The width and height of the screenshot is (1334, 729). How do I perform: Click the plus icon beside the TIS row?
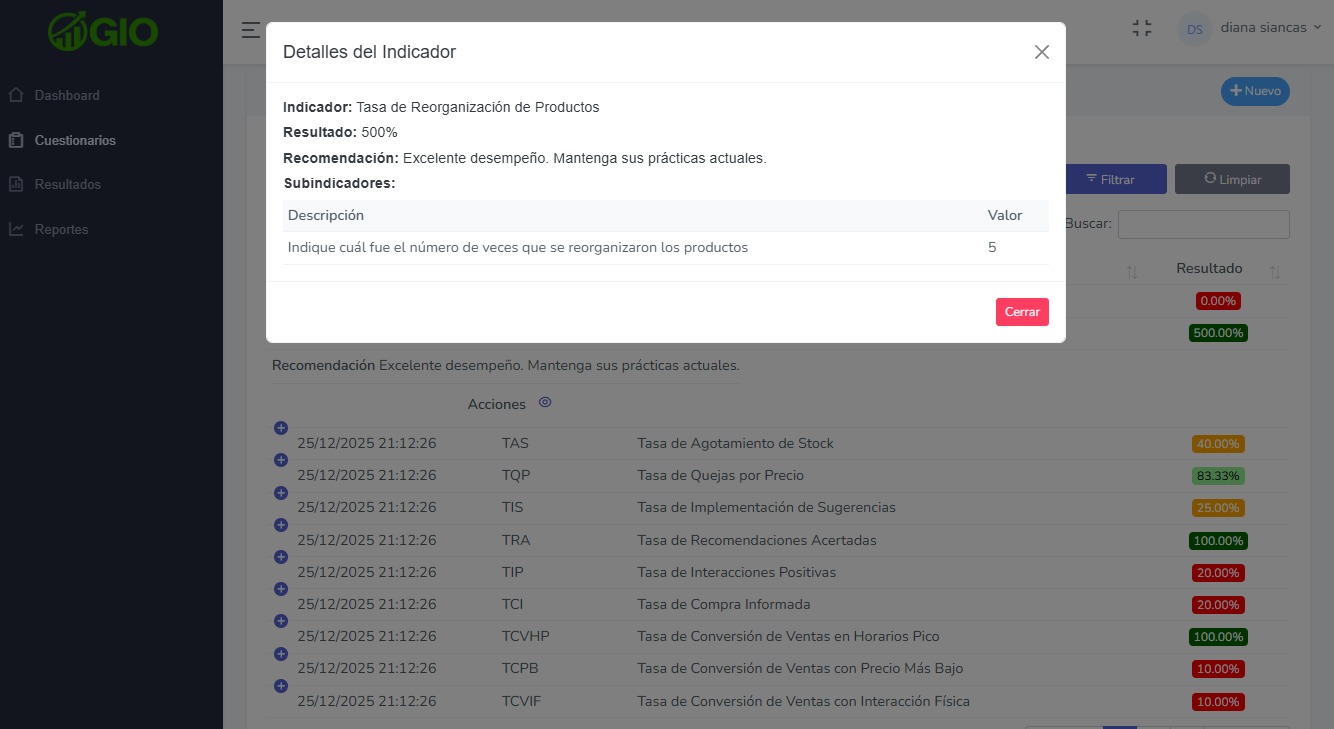[x=281, y=492]
